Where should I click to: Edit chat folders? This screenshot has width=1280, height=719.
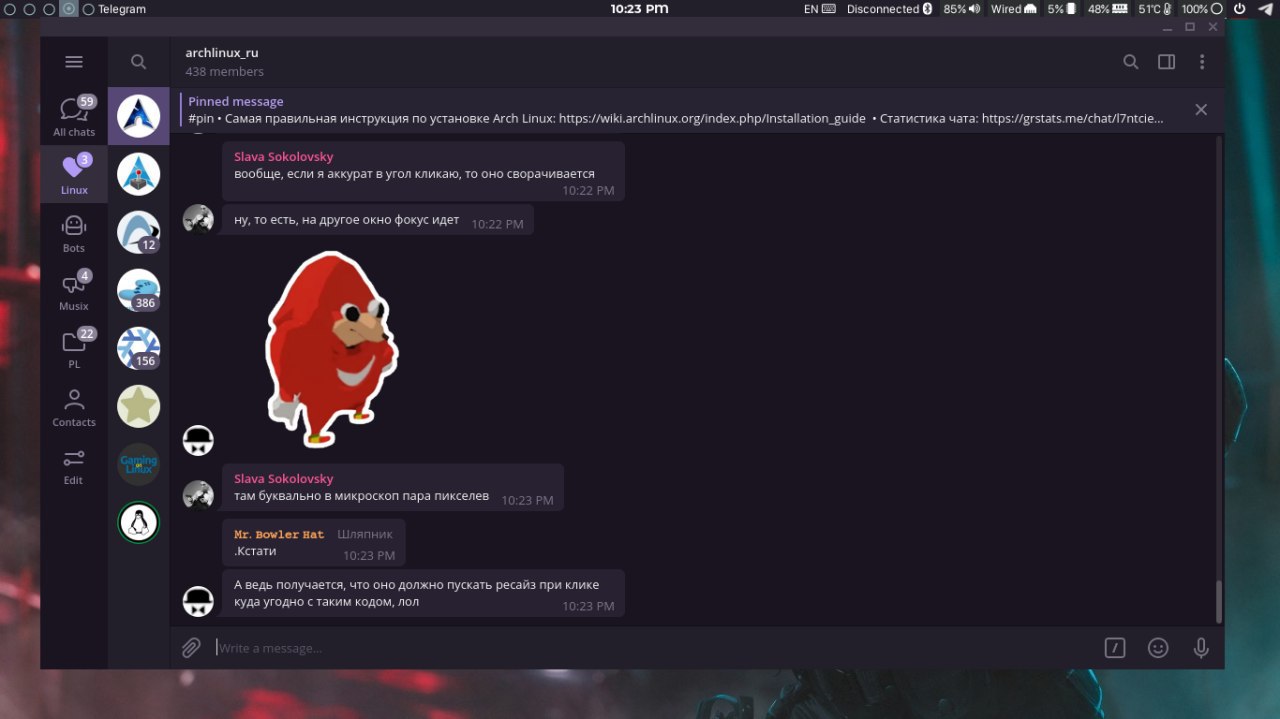[74, 465]
